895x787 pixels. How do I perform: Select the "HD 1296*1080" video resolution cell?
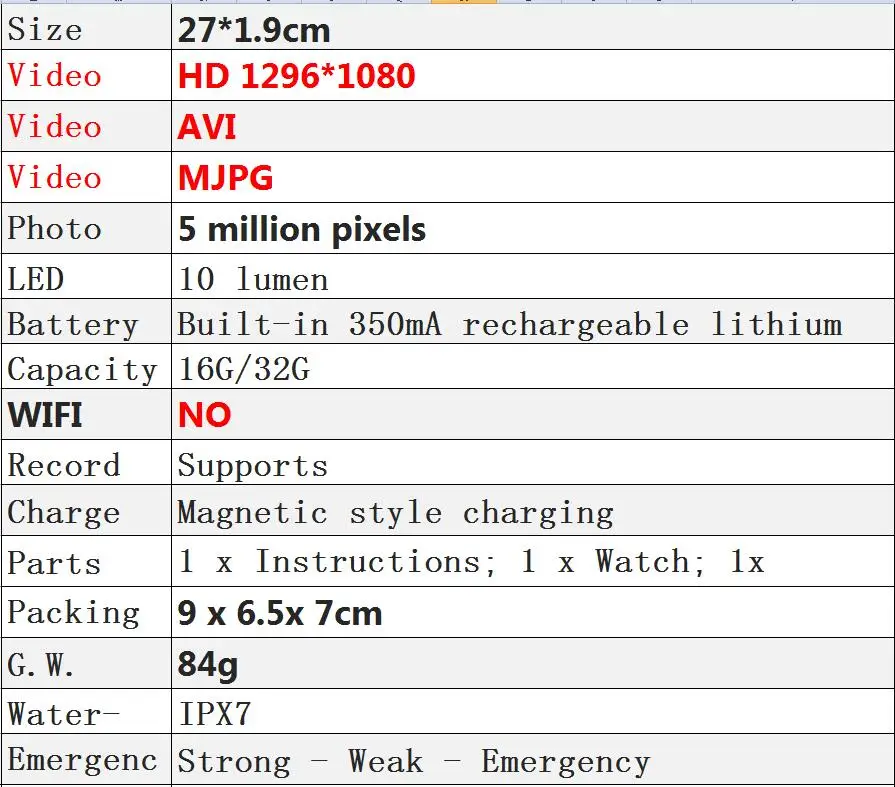(x=533, y=75)
